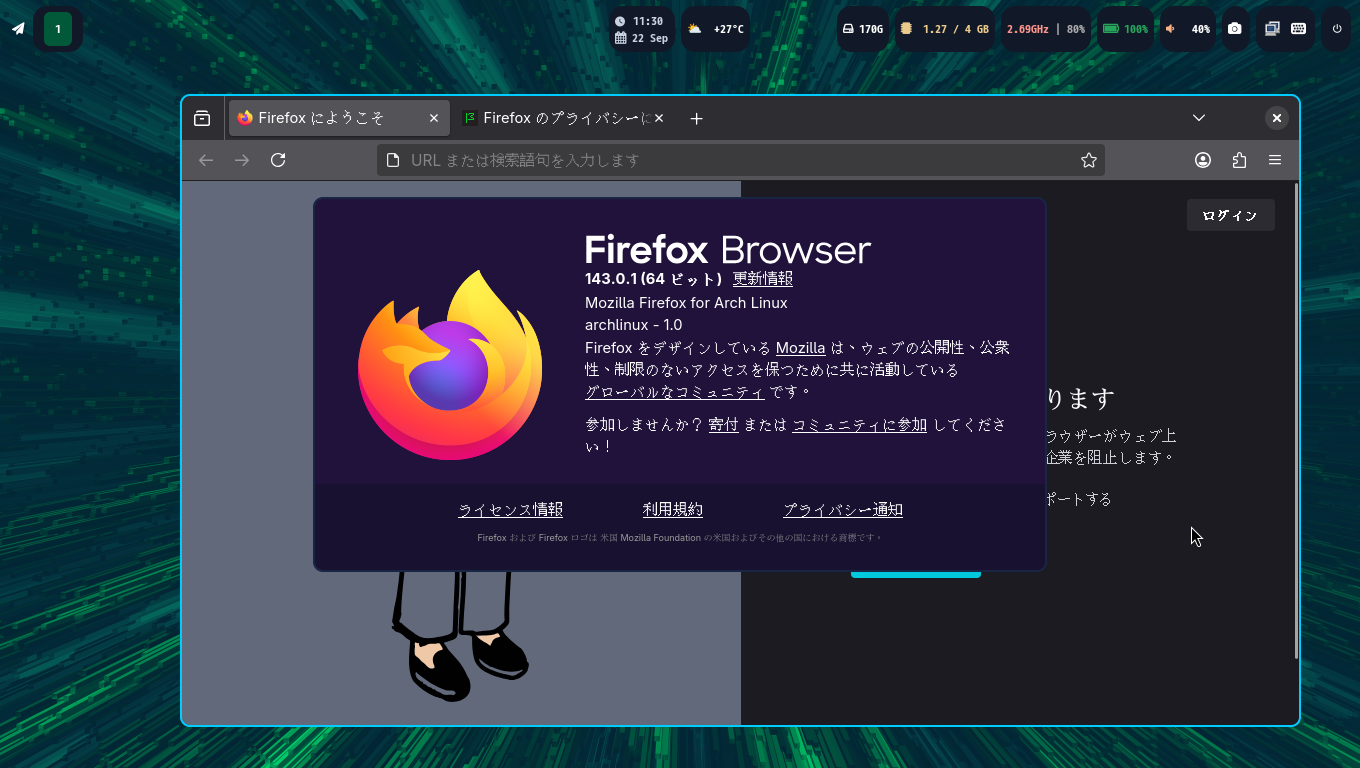Open the Mozilla link in the about dialog

click(801, 348)
